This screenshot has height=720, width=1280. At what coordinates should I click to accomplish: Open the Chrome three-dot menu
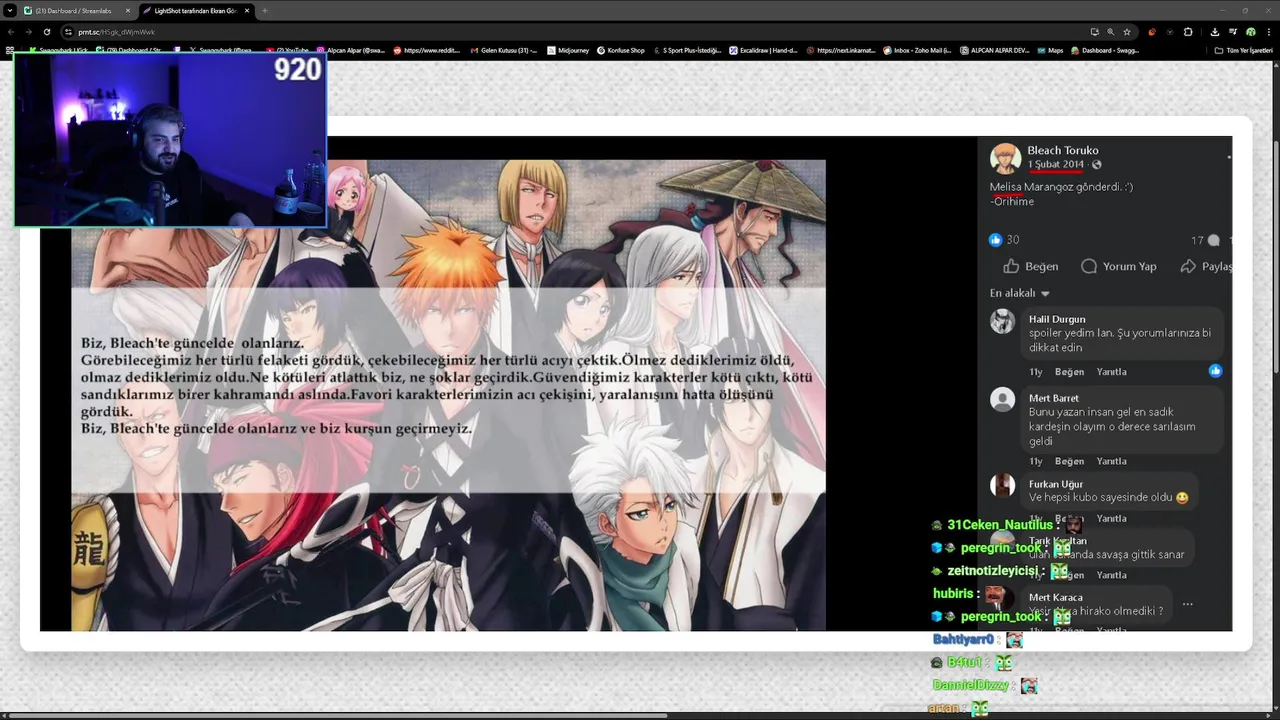click(x=1268, y=32)
